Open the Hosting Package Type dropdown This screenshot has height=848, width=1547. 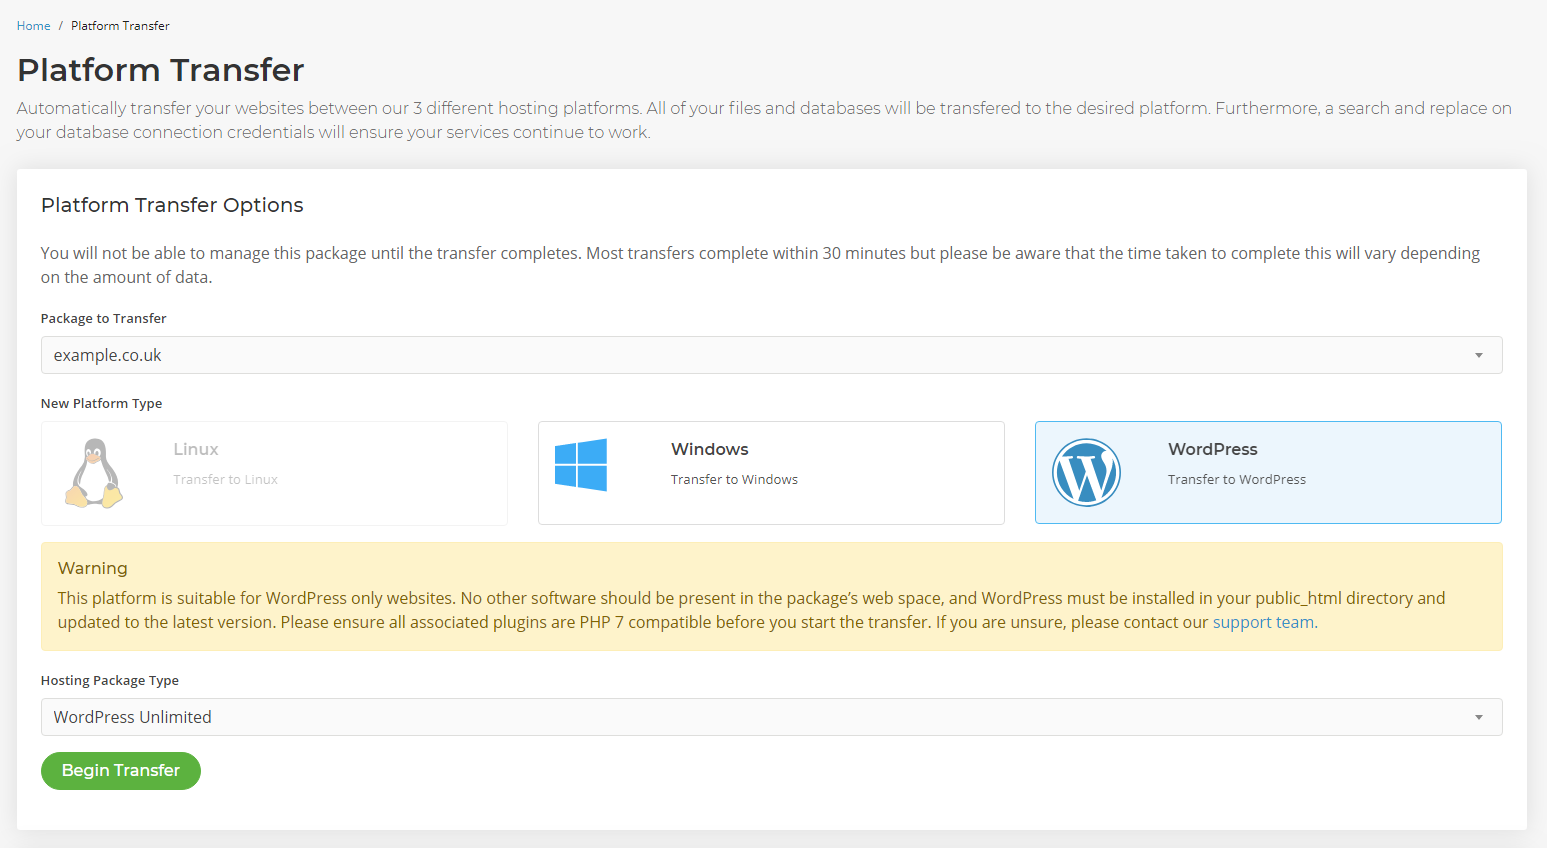(x=771, y=717)
